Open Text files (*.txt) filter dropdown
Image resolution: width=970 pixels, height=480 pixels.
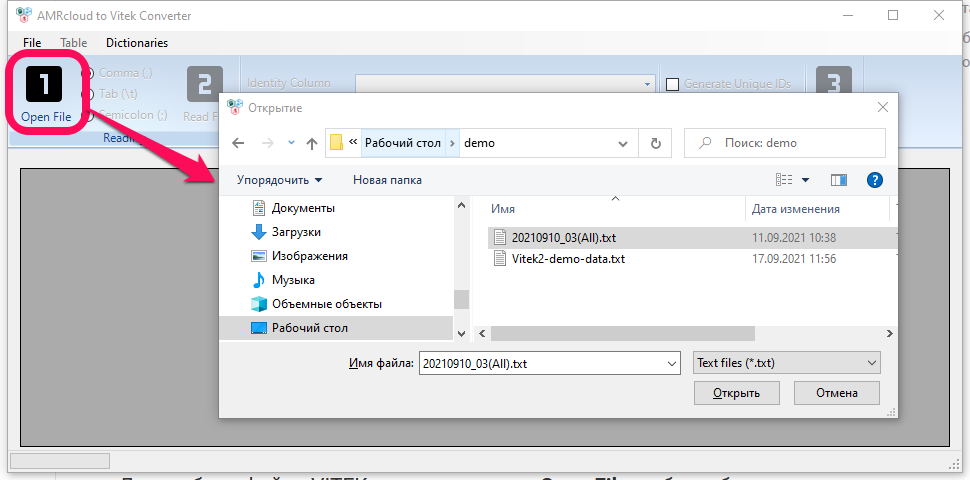click(x=787, y=363)
